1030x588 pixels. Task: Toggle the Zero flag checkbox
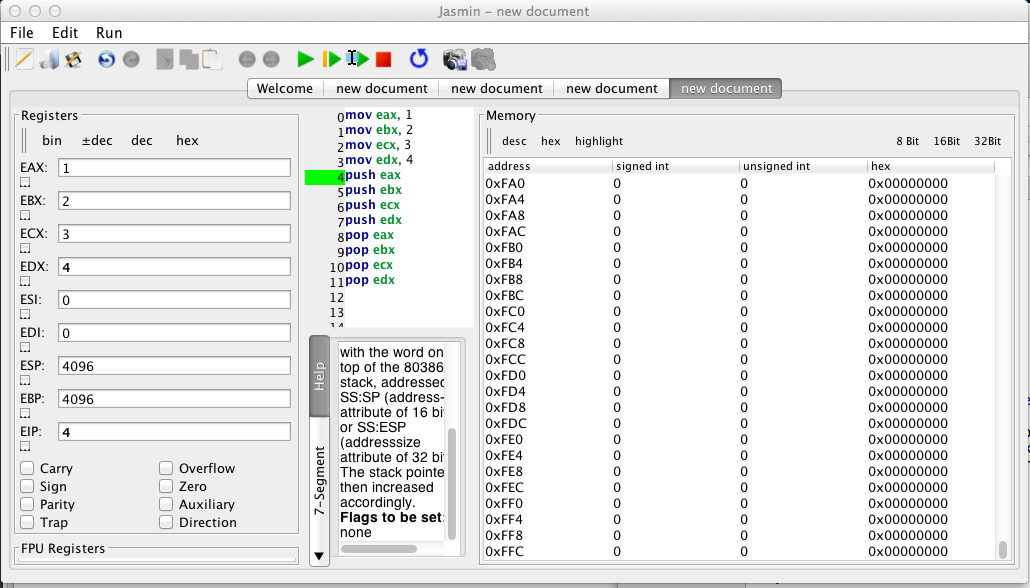[166, 486]
